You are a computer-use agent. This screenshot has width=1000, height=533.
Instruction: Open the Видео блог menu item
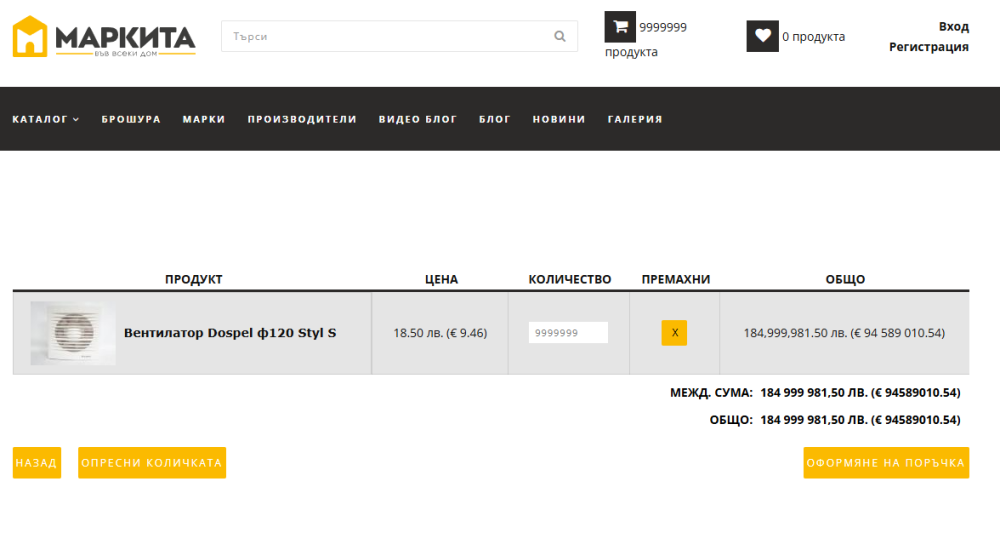417,119
